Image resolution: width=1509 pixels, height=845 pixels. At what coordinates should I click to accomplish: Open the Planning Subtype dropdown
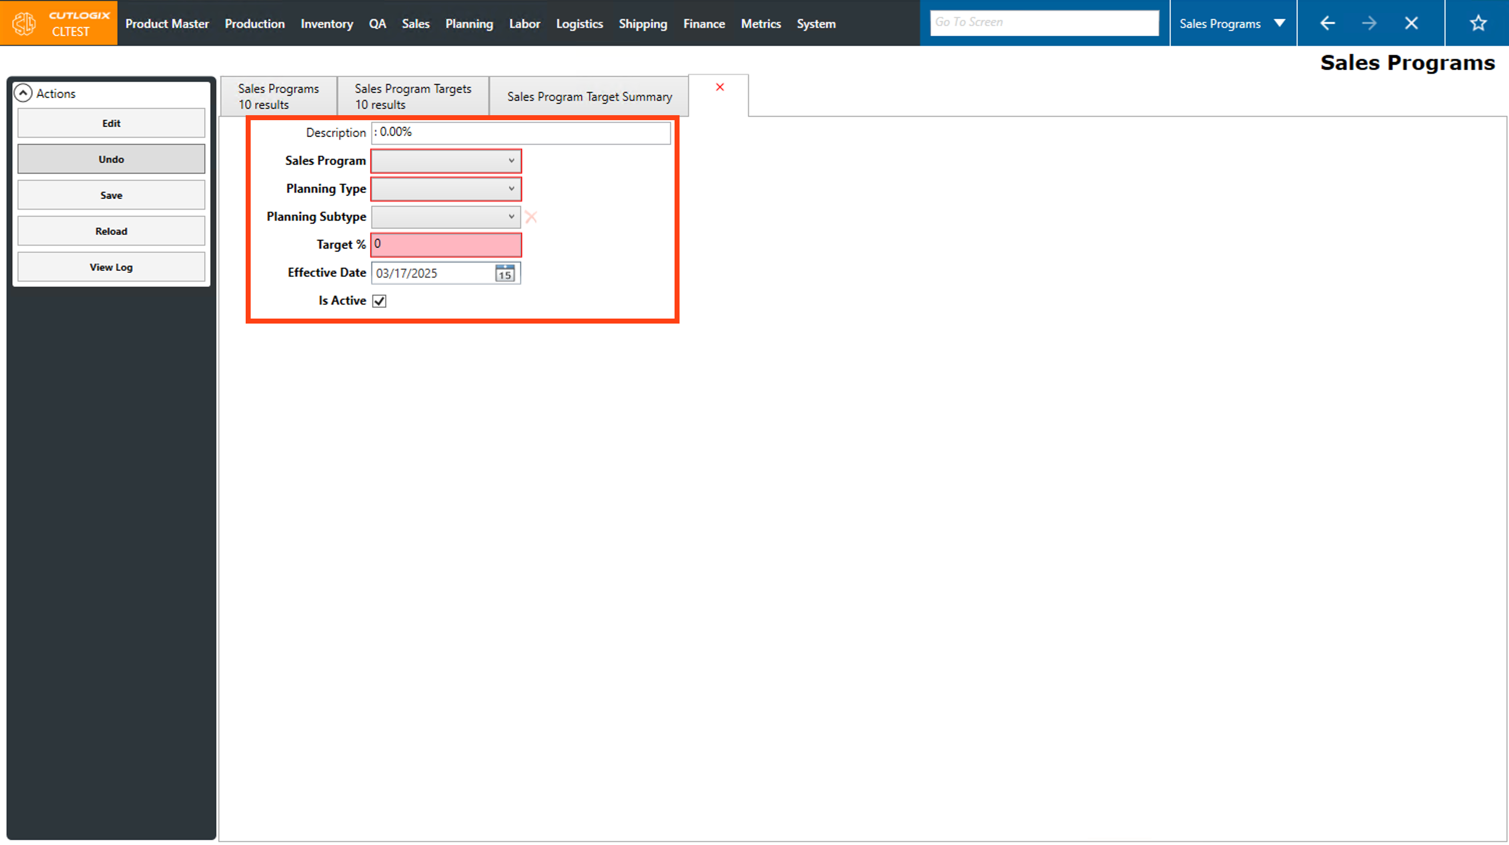coord(446,217)
